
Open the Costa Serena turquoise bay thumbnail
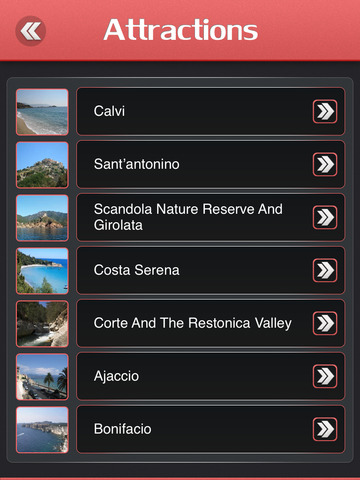point(42,271)
